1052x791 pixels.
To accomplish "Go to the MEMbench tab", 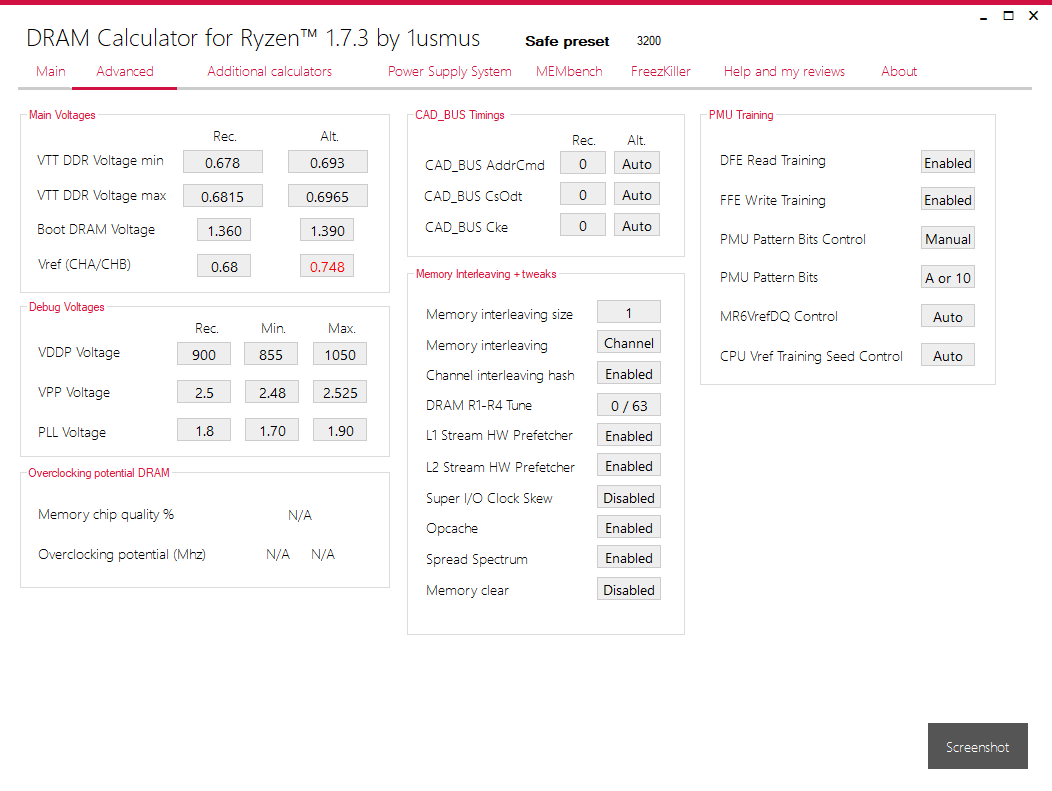I will [x=569, y=71].
